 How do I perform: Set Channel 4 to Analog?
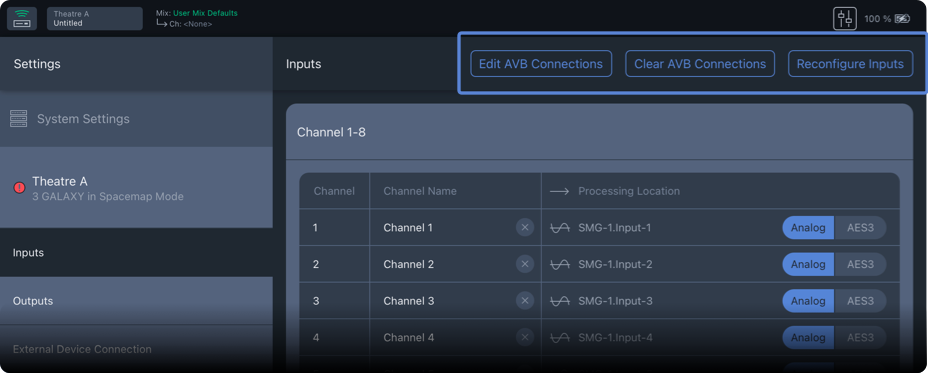[x=808, y=337]
